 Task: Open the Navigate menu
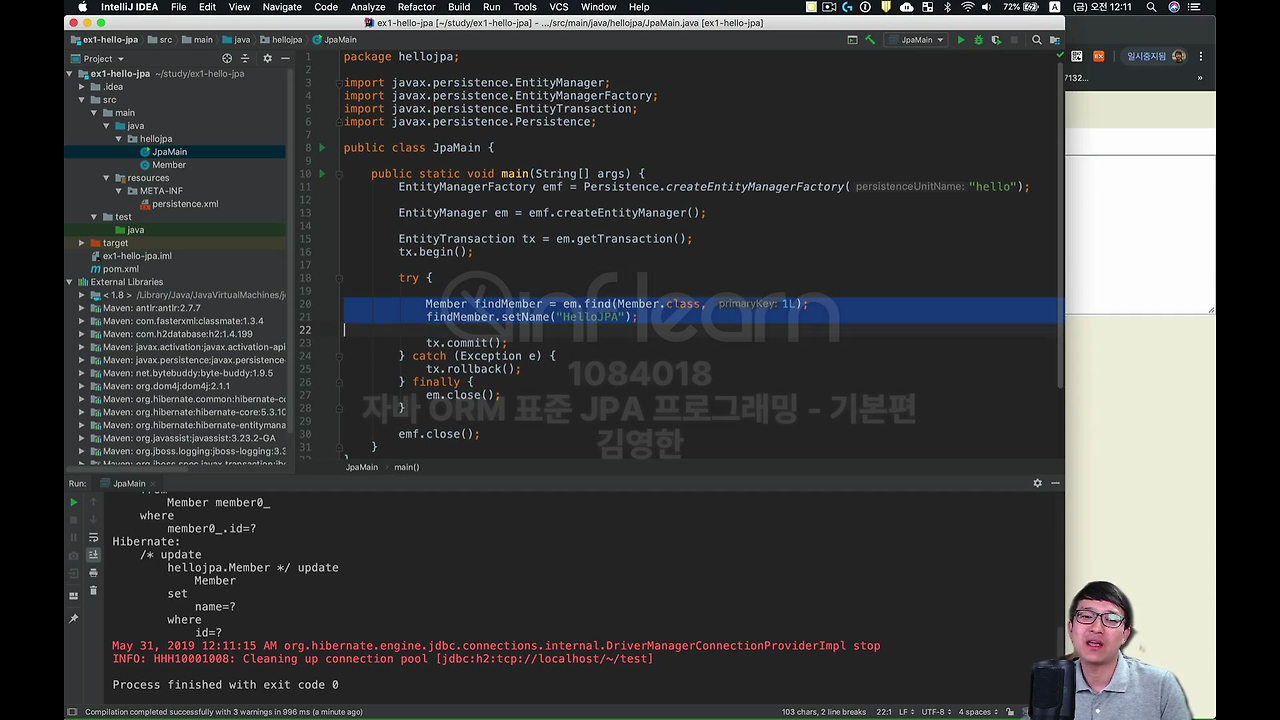tap(282, 7)
